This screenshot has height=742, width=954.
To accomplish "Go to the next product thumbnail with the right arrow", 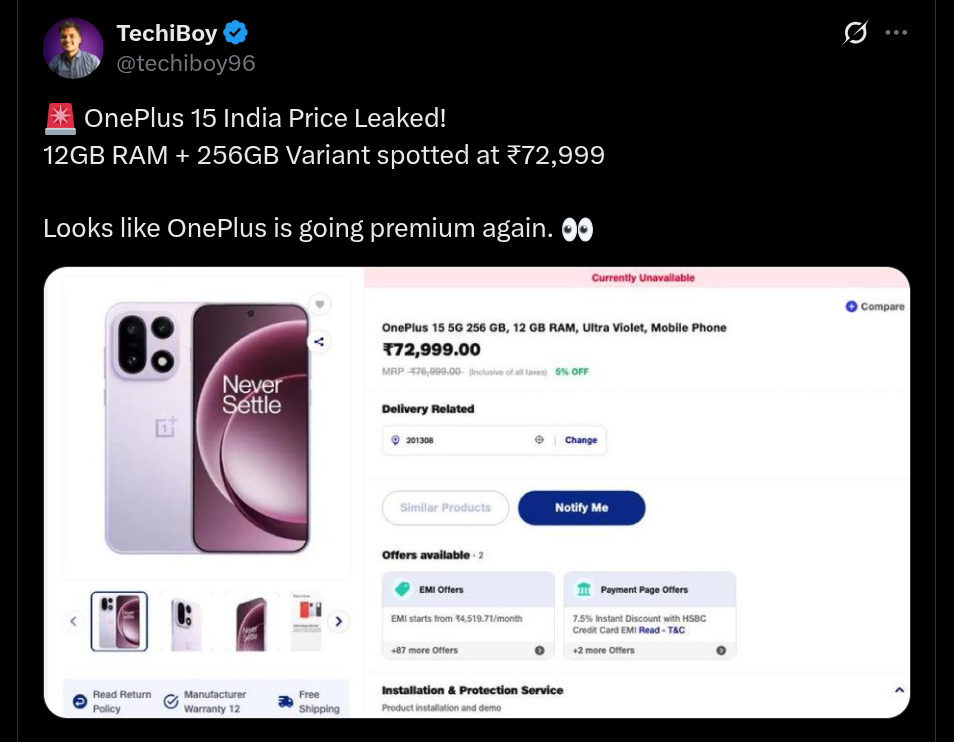I will coord(339,621).
